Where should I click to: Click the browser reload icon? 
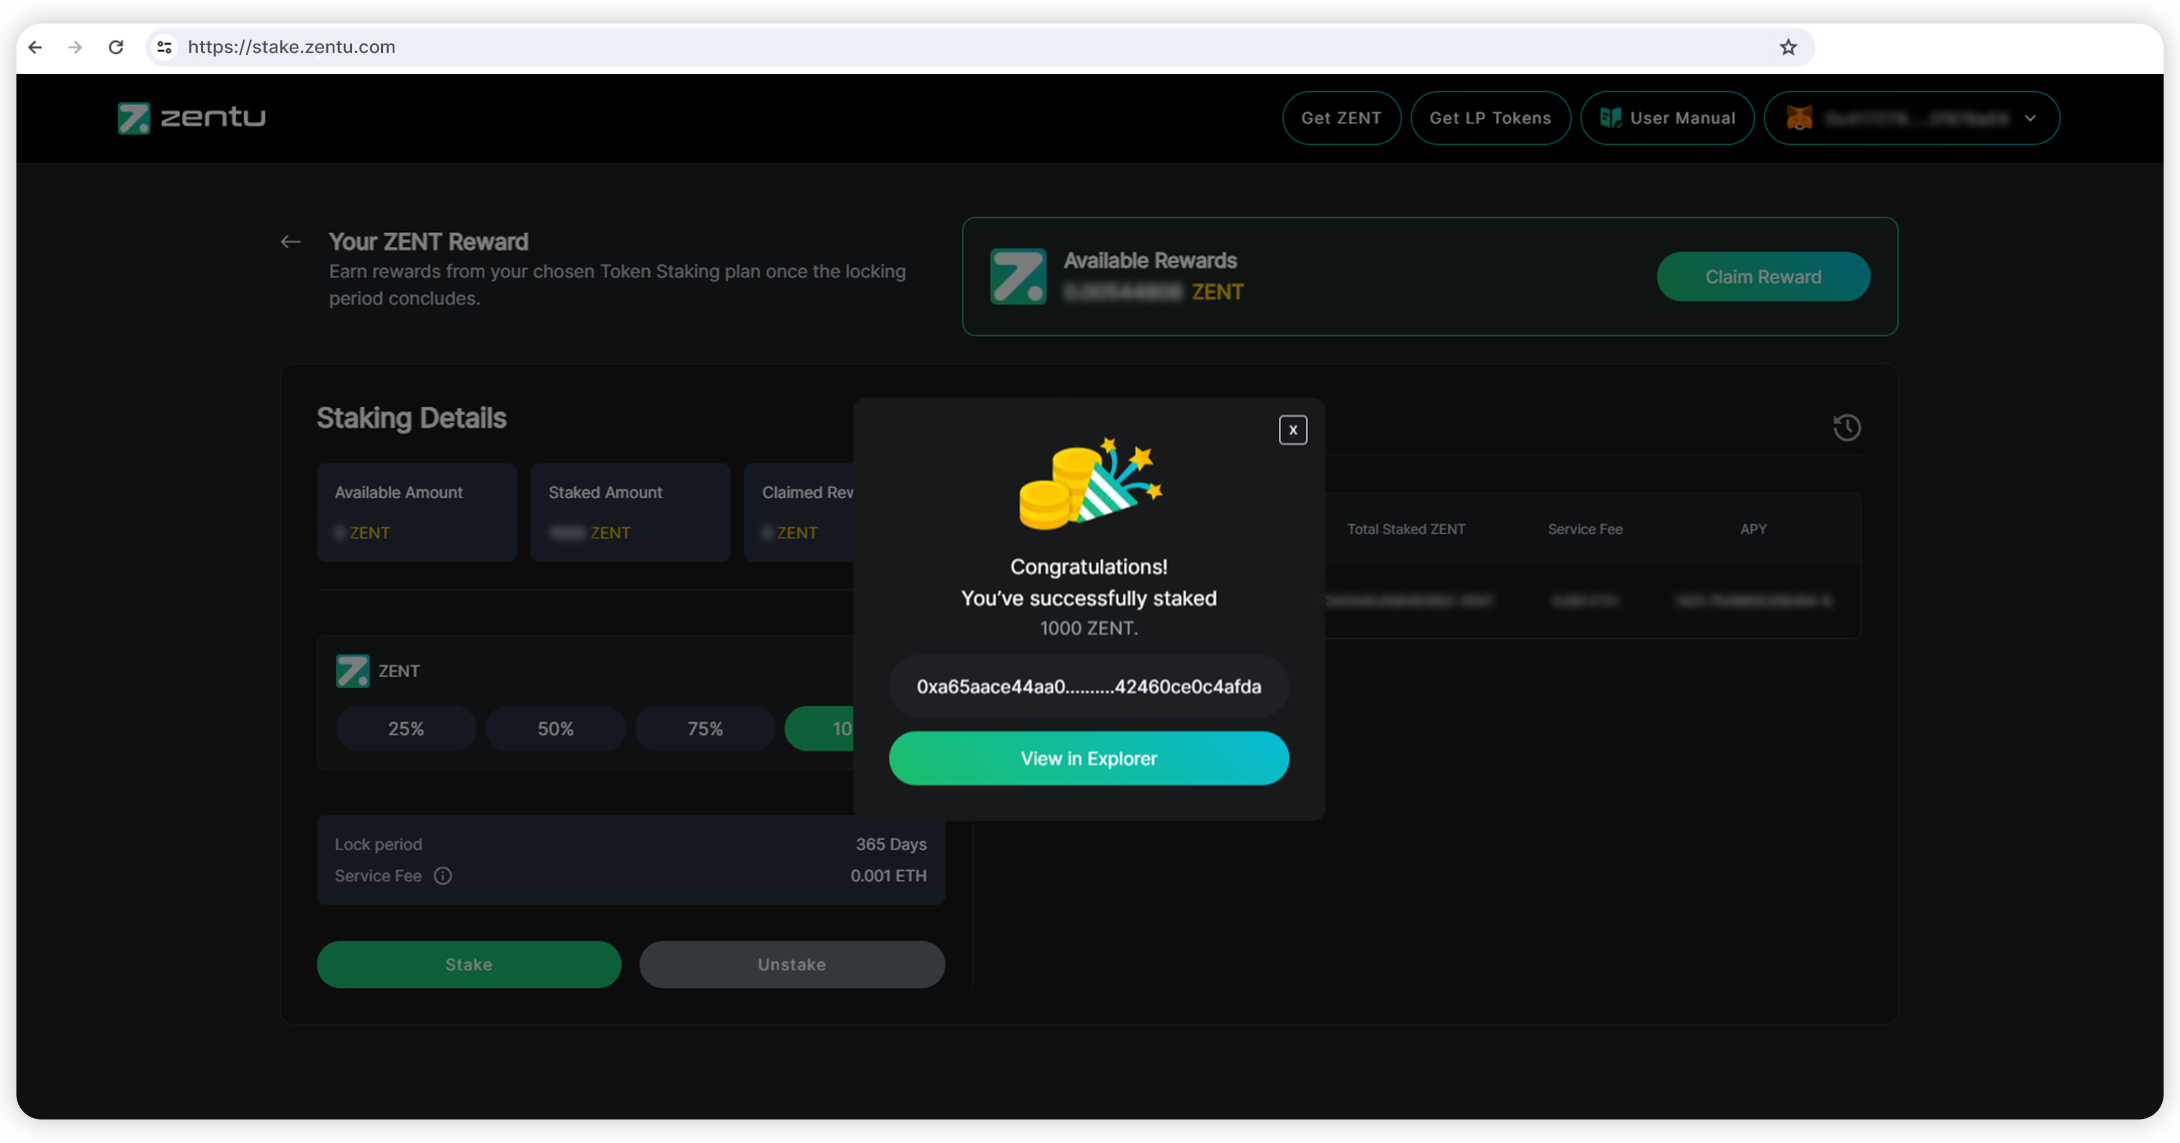tap(116, 47)
